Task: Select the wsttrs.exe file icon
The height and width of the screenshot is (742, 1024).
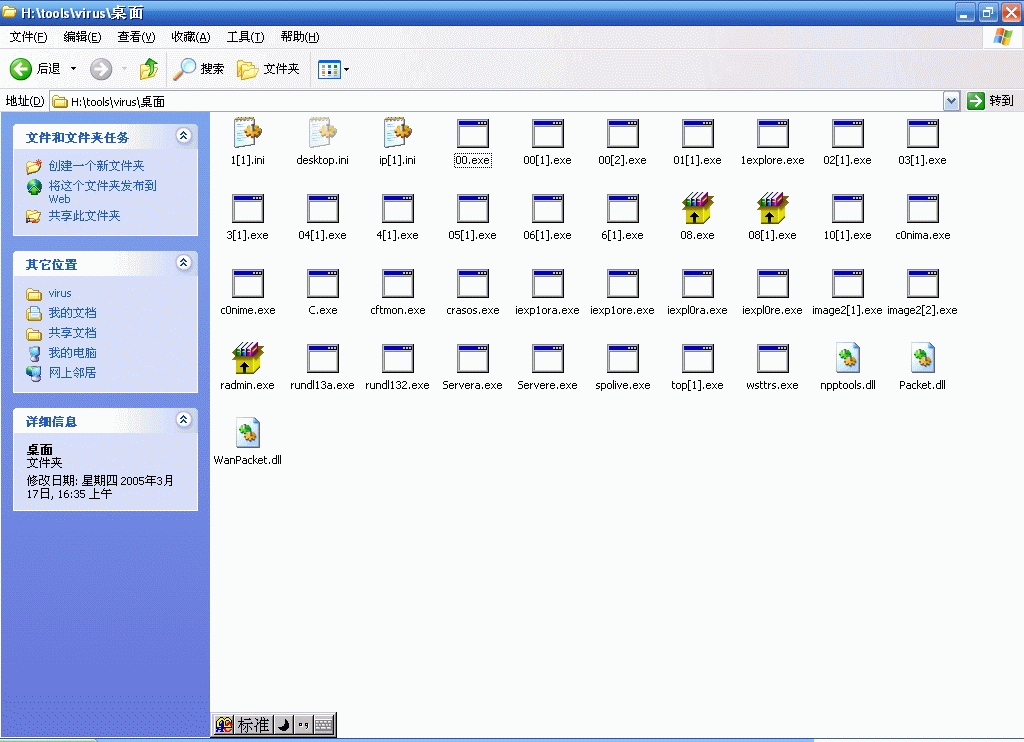Action: point(773,358)
